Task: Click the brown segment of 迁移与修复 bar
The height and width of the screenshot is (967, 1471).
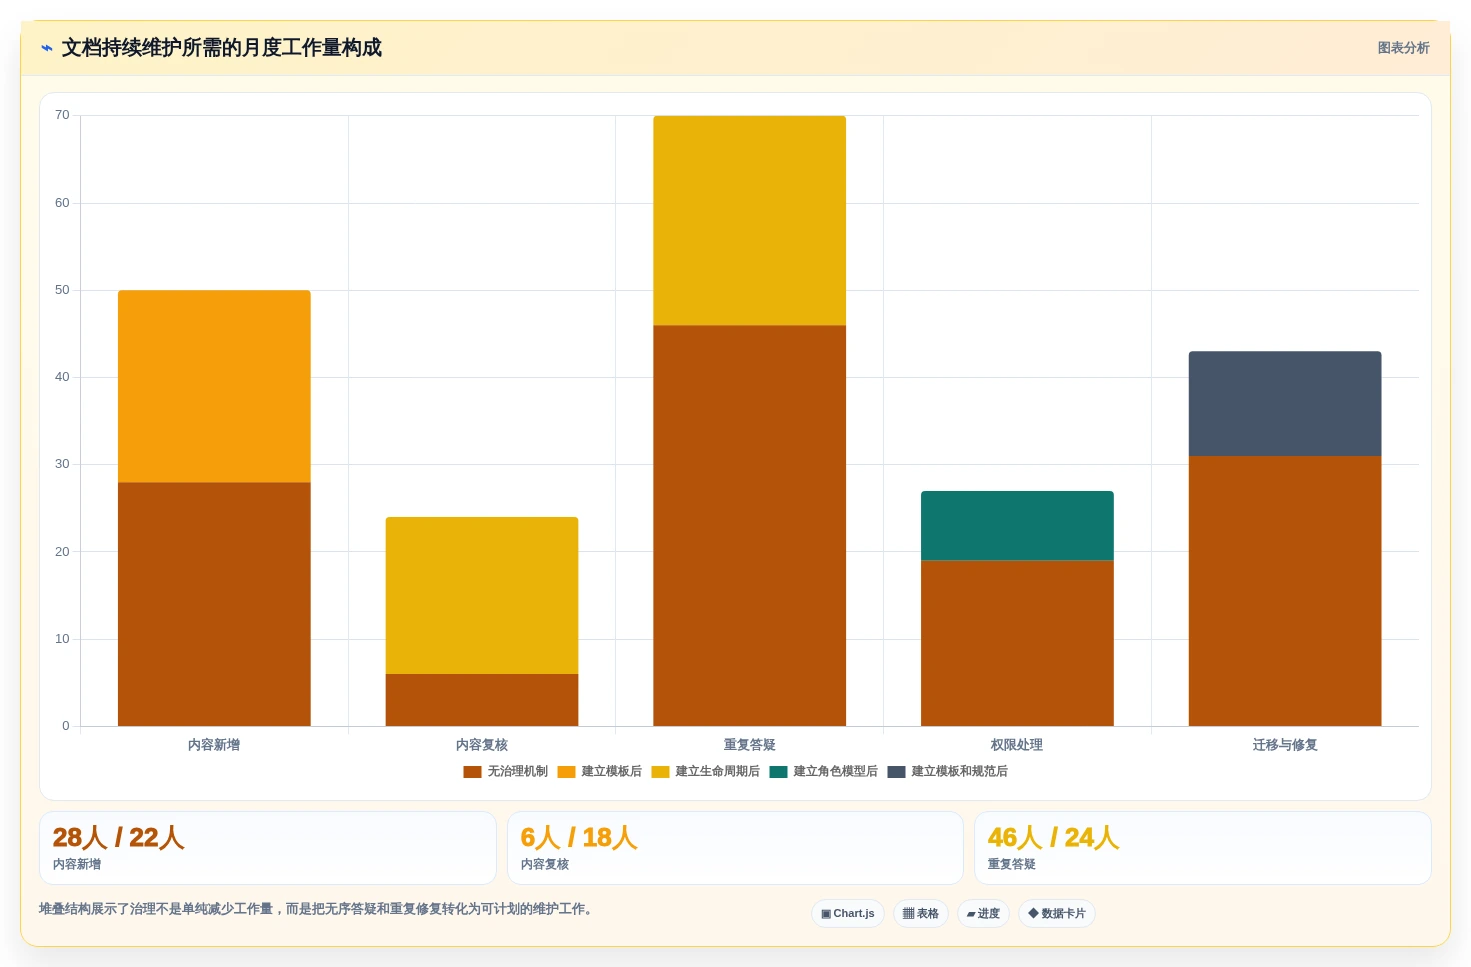Action: [x=1285, y=591]
